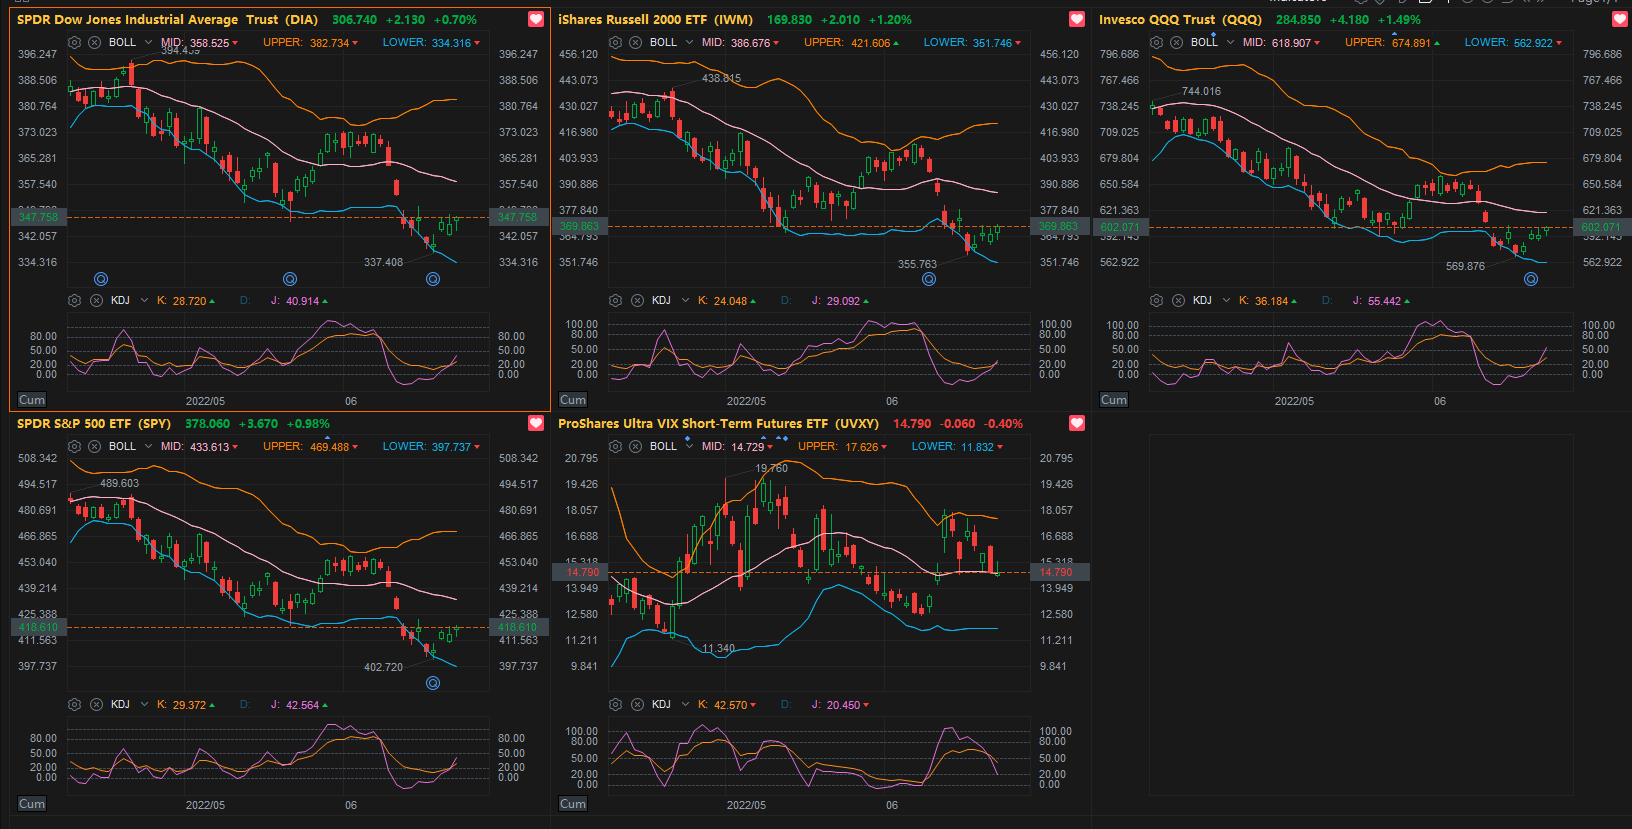Toggle the watchlist heart for DIA
The image size is (1632, 829).
(x=536, y=19)
